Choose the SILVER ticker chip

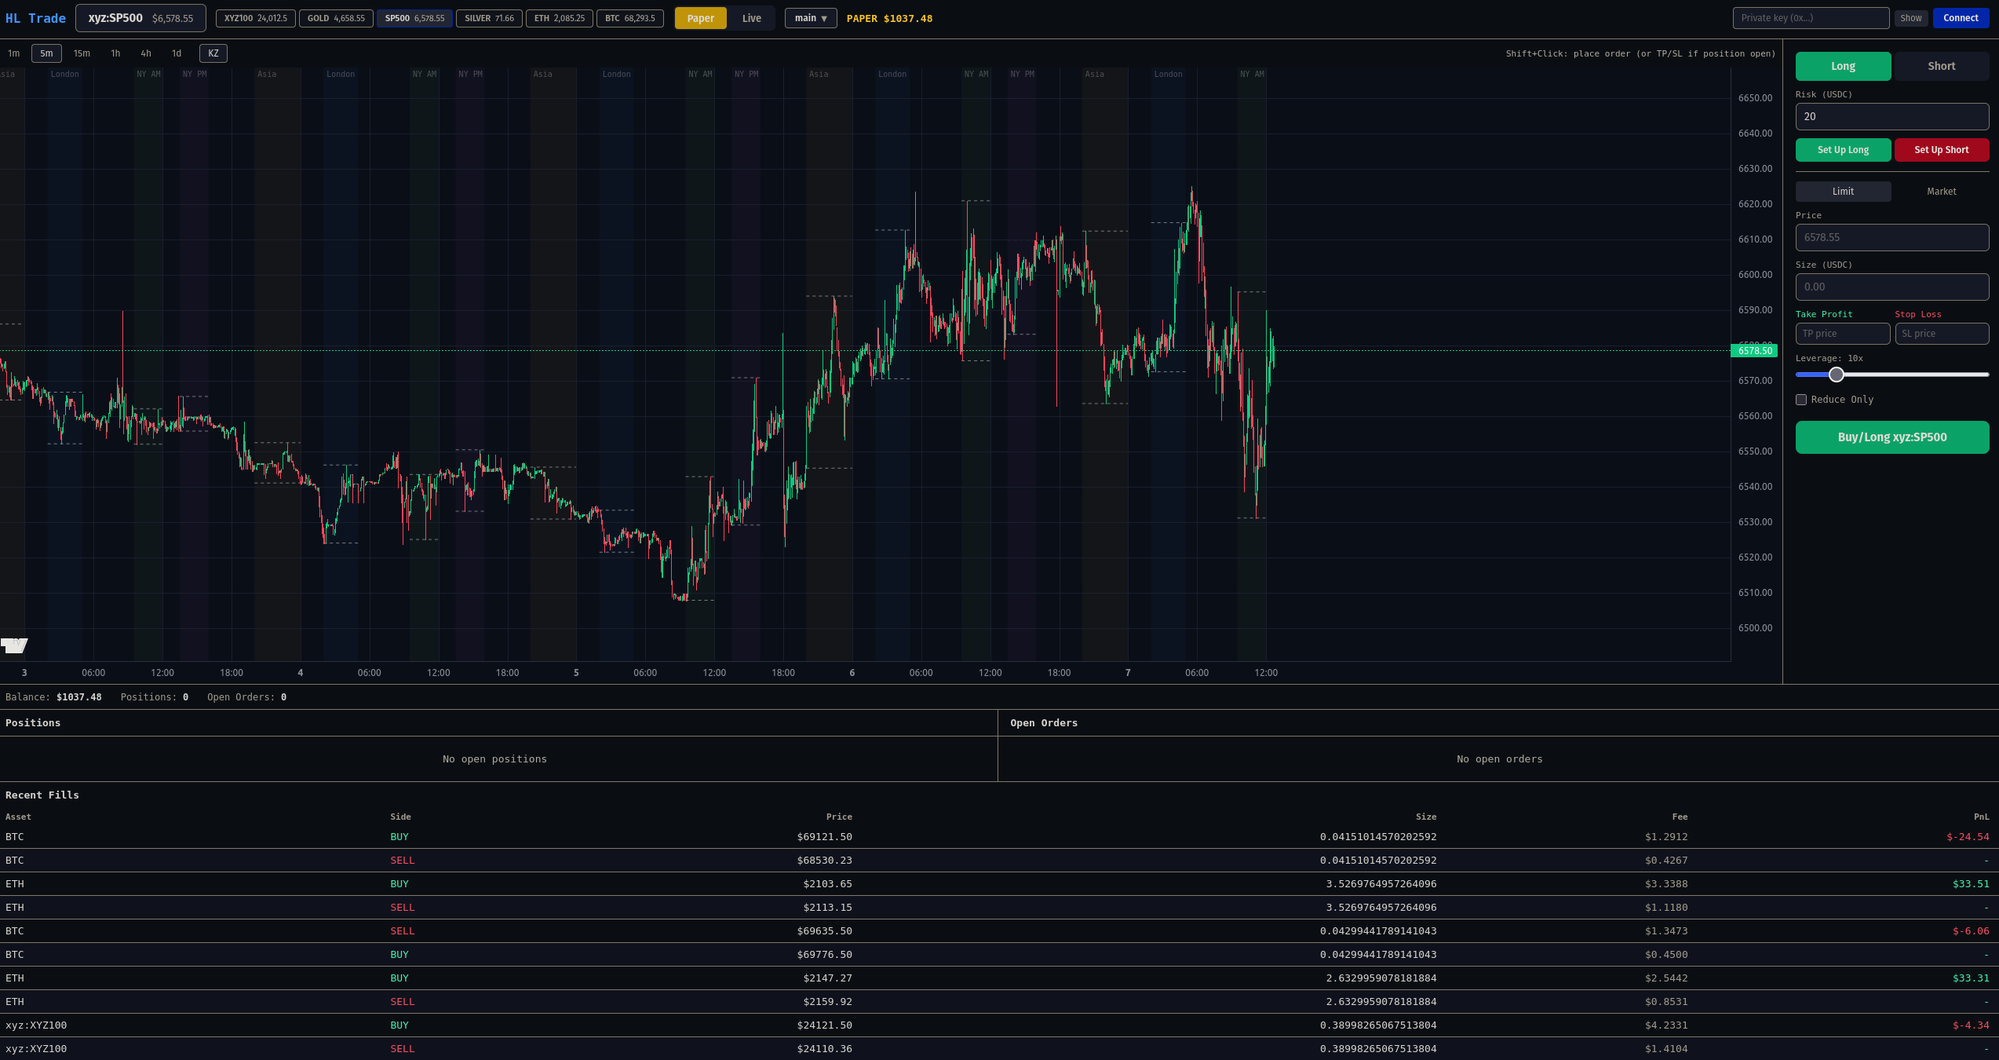click(x=488, y=18)
